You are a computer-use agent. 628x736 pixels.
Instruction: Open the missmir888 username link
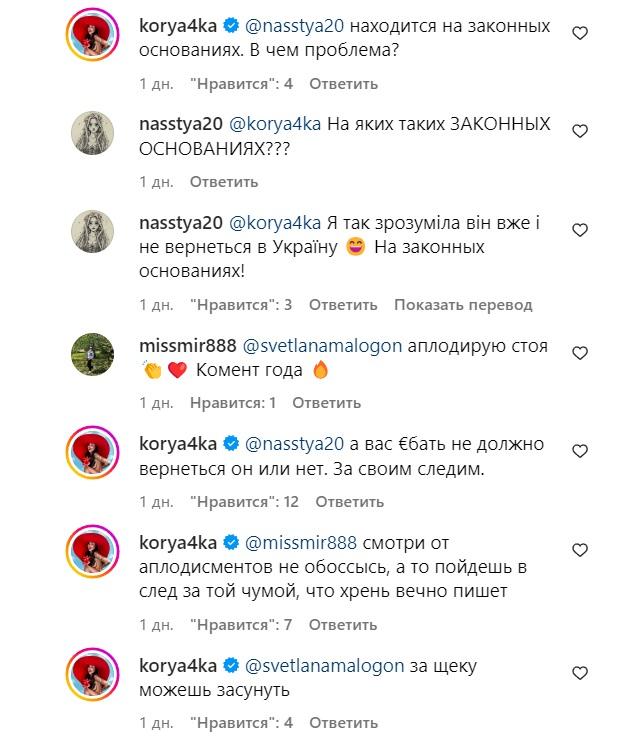(188, 346)
